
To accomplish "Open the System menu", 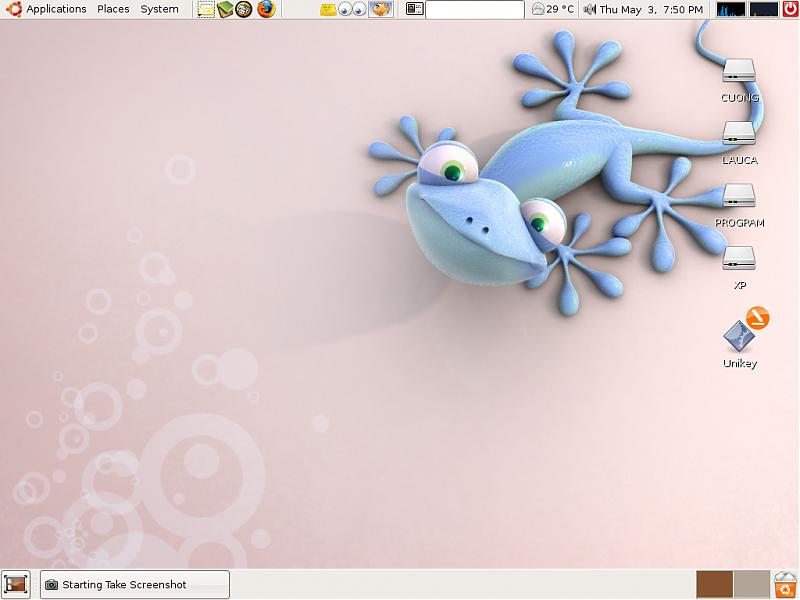I will tap(159, 9).
